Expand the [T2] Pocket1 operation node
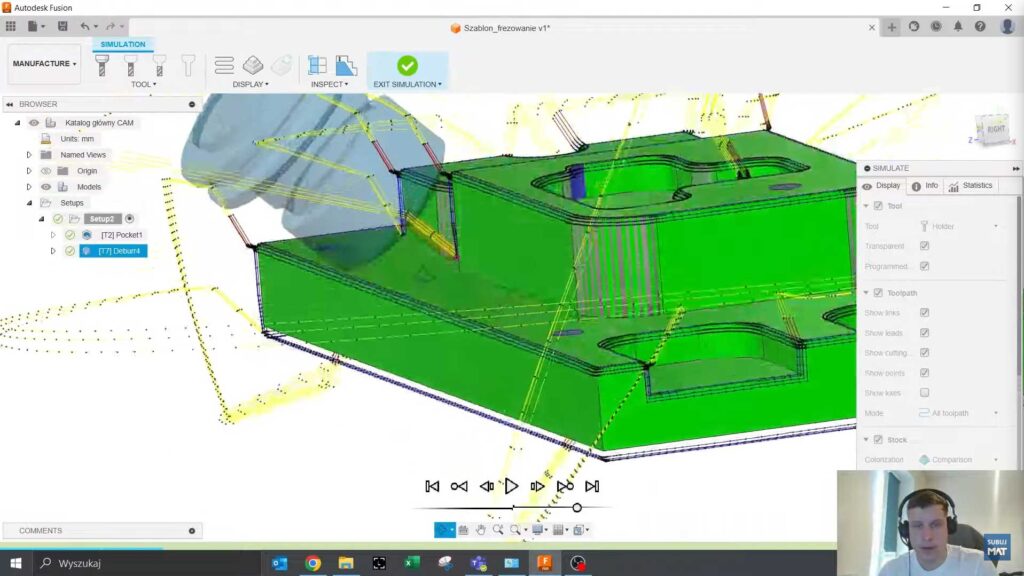Screen dimensions: 1024x576 [x=53, y=235]
